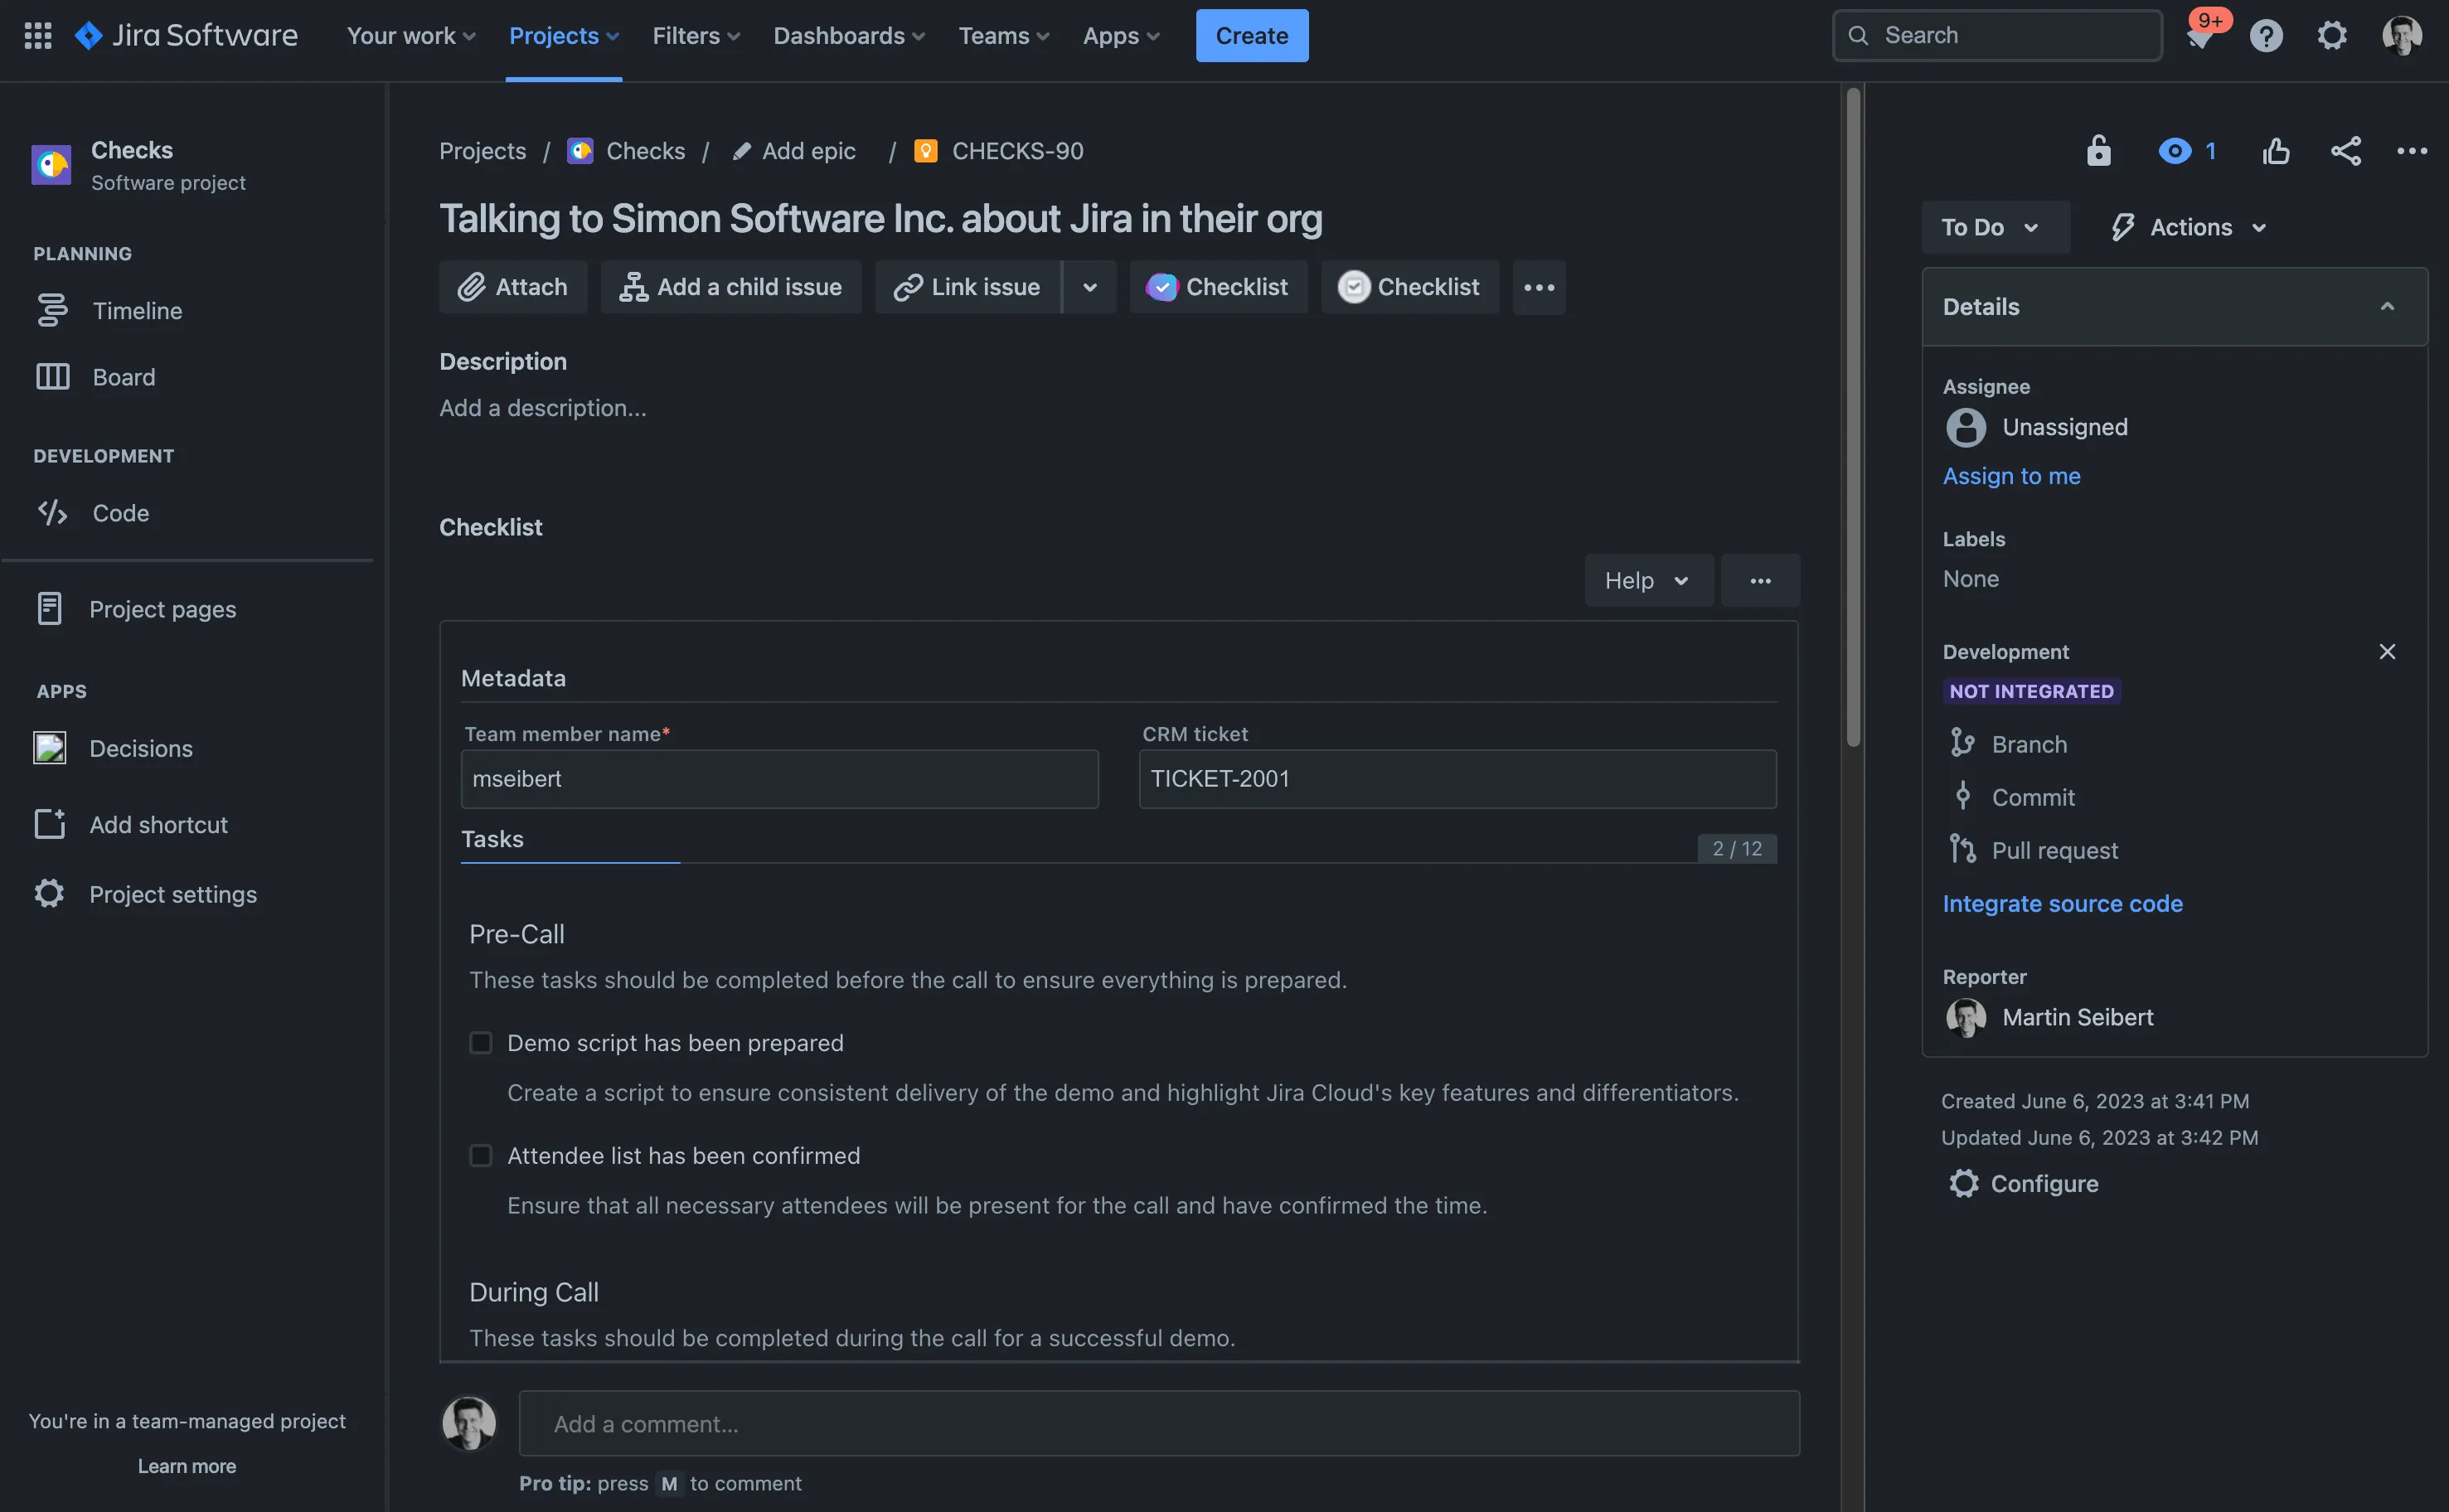
Task: Open the Your work menu
Action: tap(411, 36)
